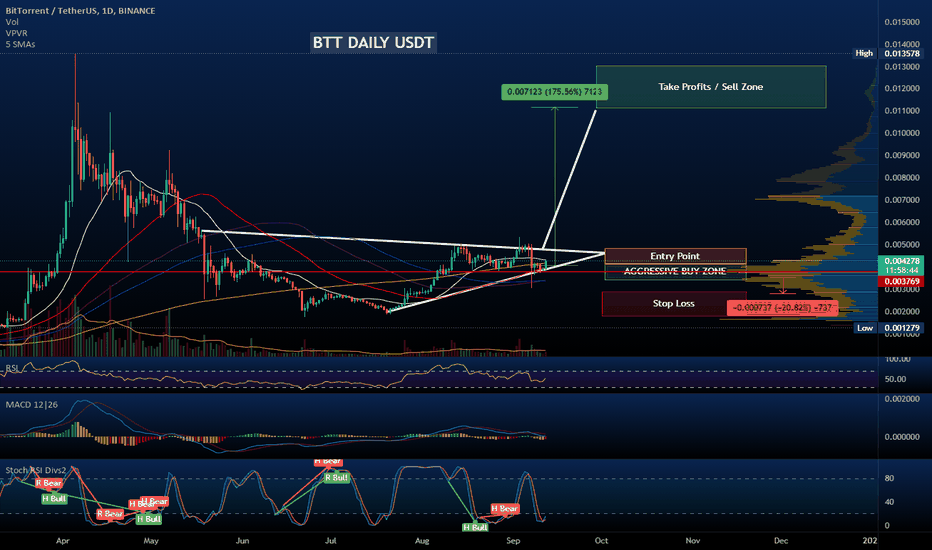The width and height of the screenshot is (932, 550).
Task: Select the Take Profits / Sell Zone box
Action: click(711, 87)
